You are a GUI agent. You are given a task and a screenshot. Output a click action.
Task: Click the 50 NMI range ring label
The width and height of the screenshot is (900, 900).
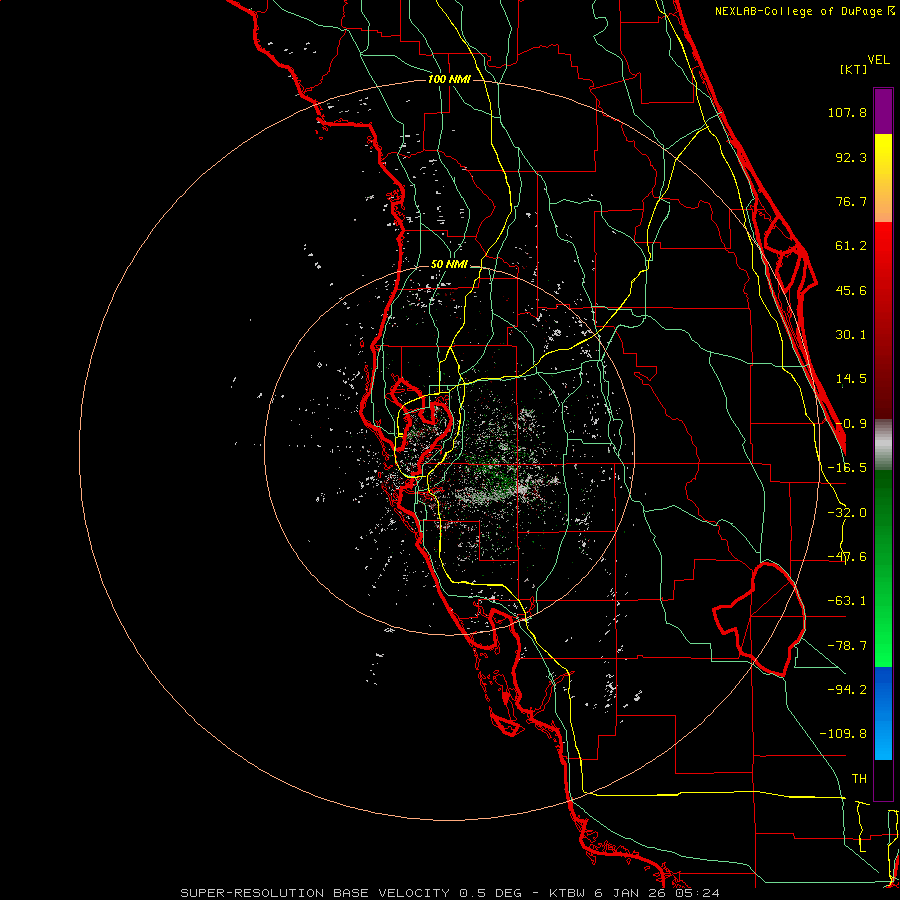(x=449, y=265)
